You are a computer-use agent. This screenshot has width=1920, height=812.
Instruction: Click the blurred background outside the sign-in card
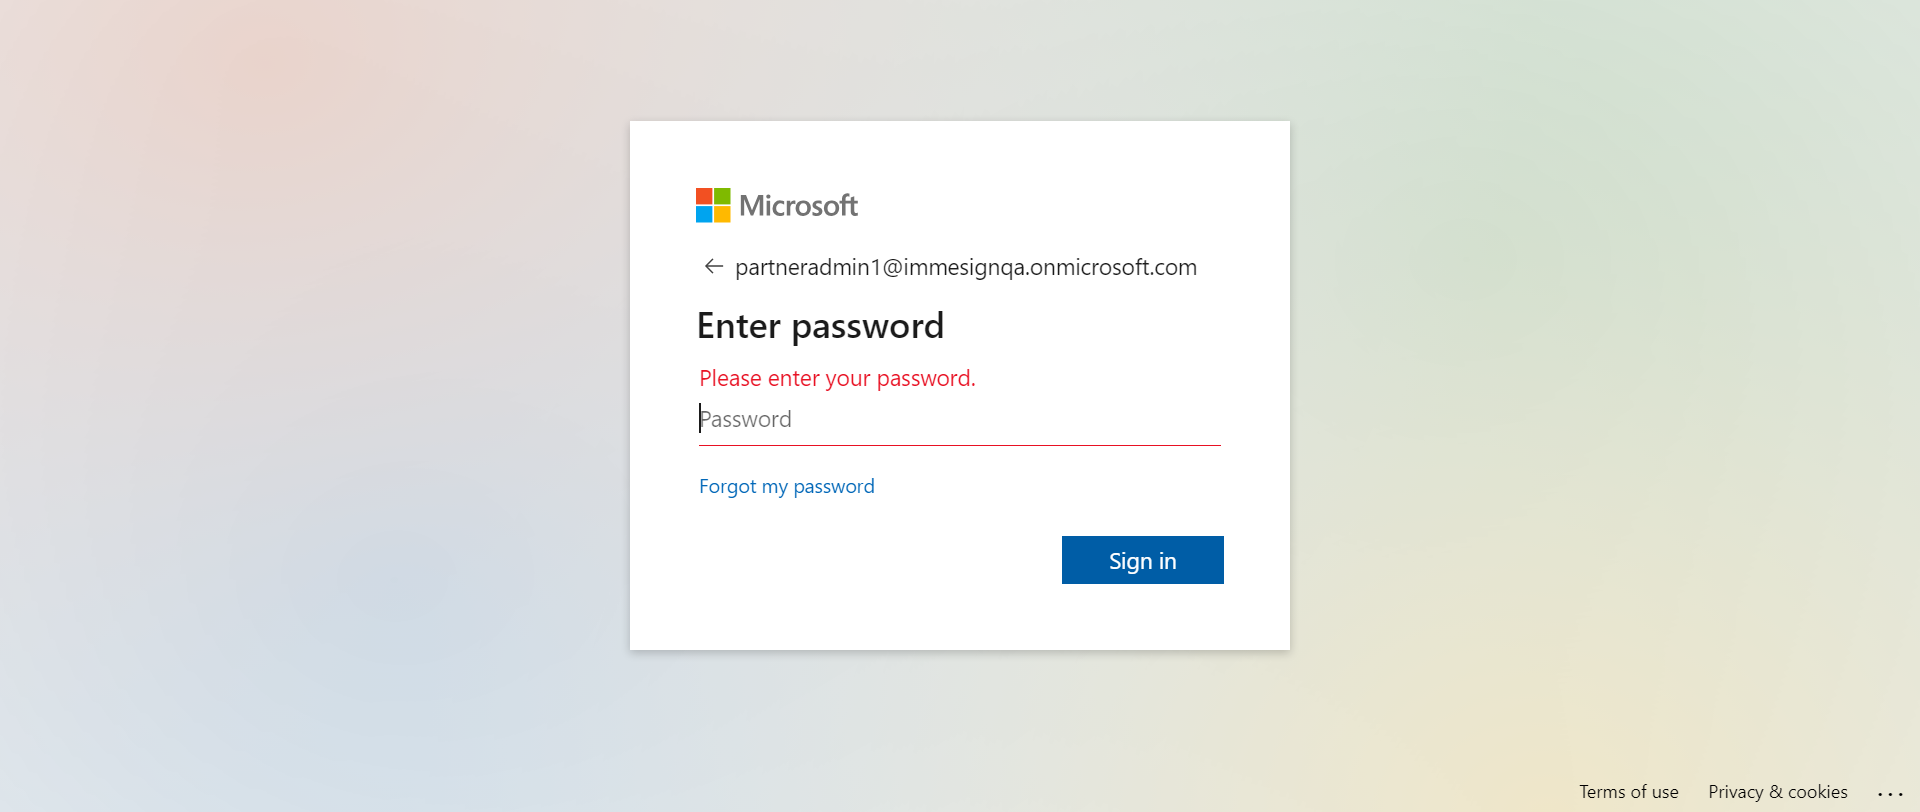[300, 400]
